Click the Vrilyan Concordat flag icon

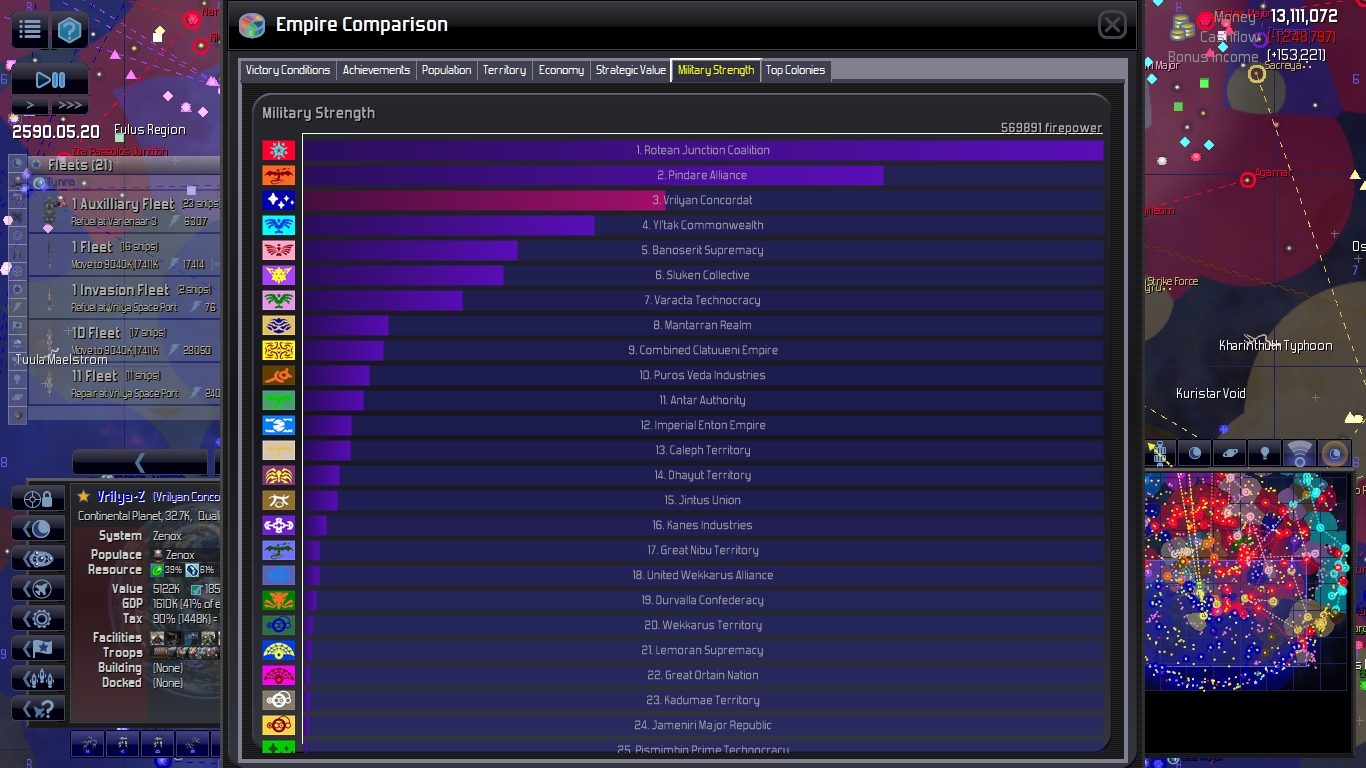point(278,200)
